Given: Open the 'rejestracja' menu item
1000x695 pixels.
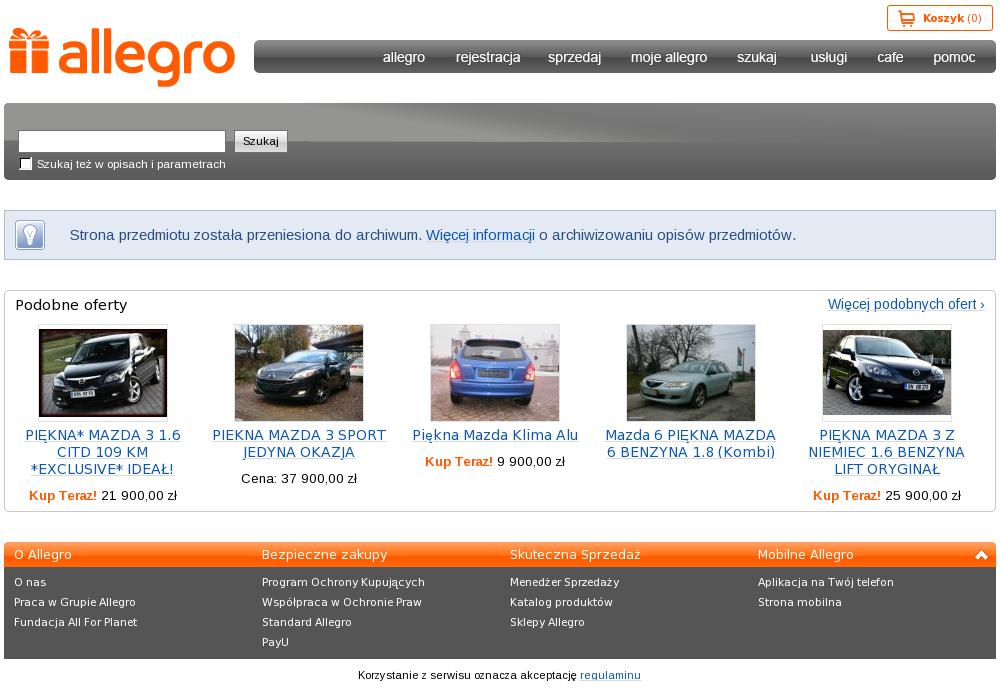Looking at the screenshot, I should click(x=488, y=57).
